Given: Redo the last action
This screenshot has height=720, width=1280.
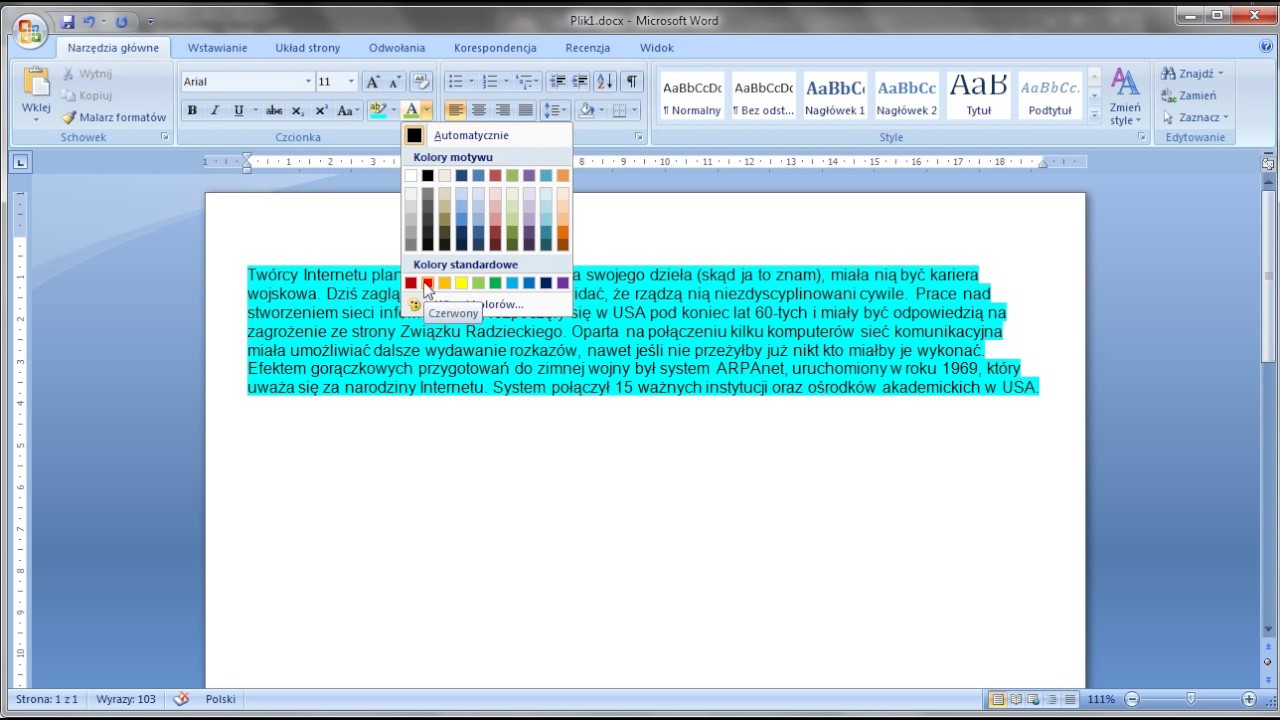Looking at the screenshot, I should [x=121, y=21].
